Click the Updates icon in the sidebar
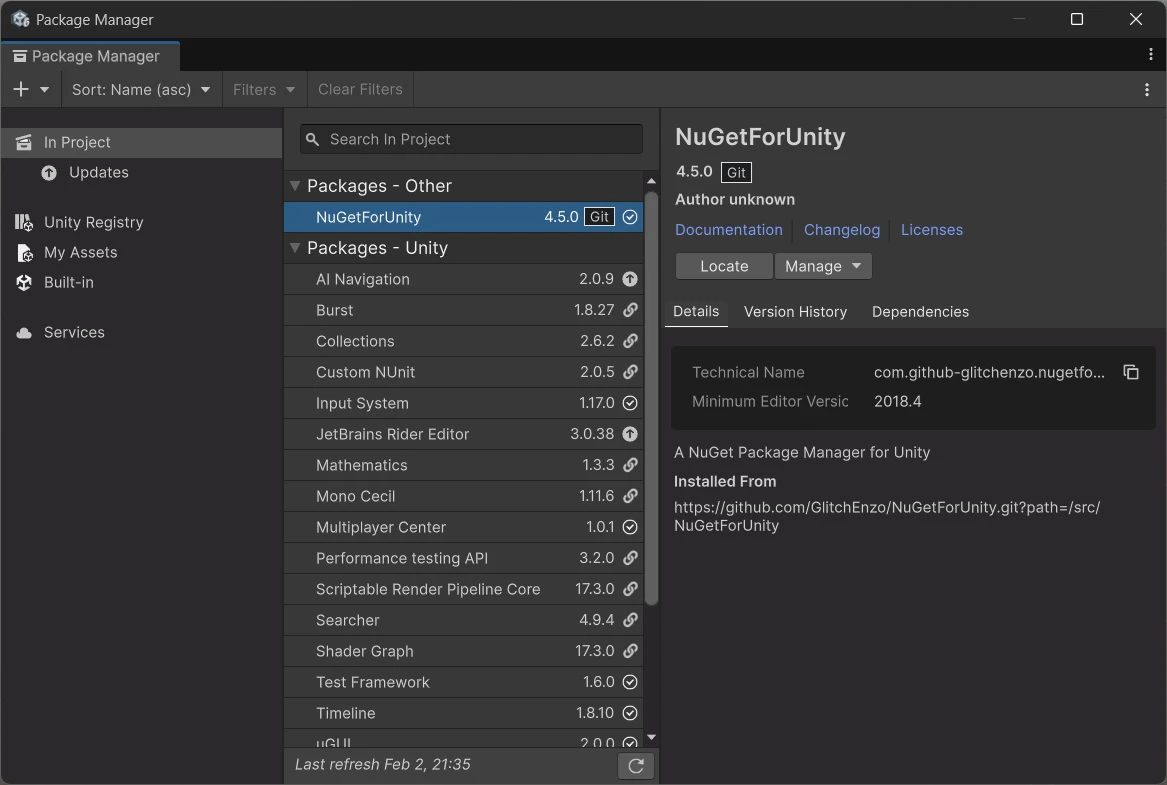Viewport: 1167px width, 785px height. click(x=49, y=172)
